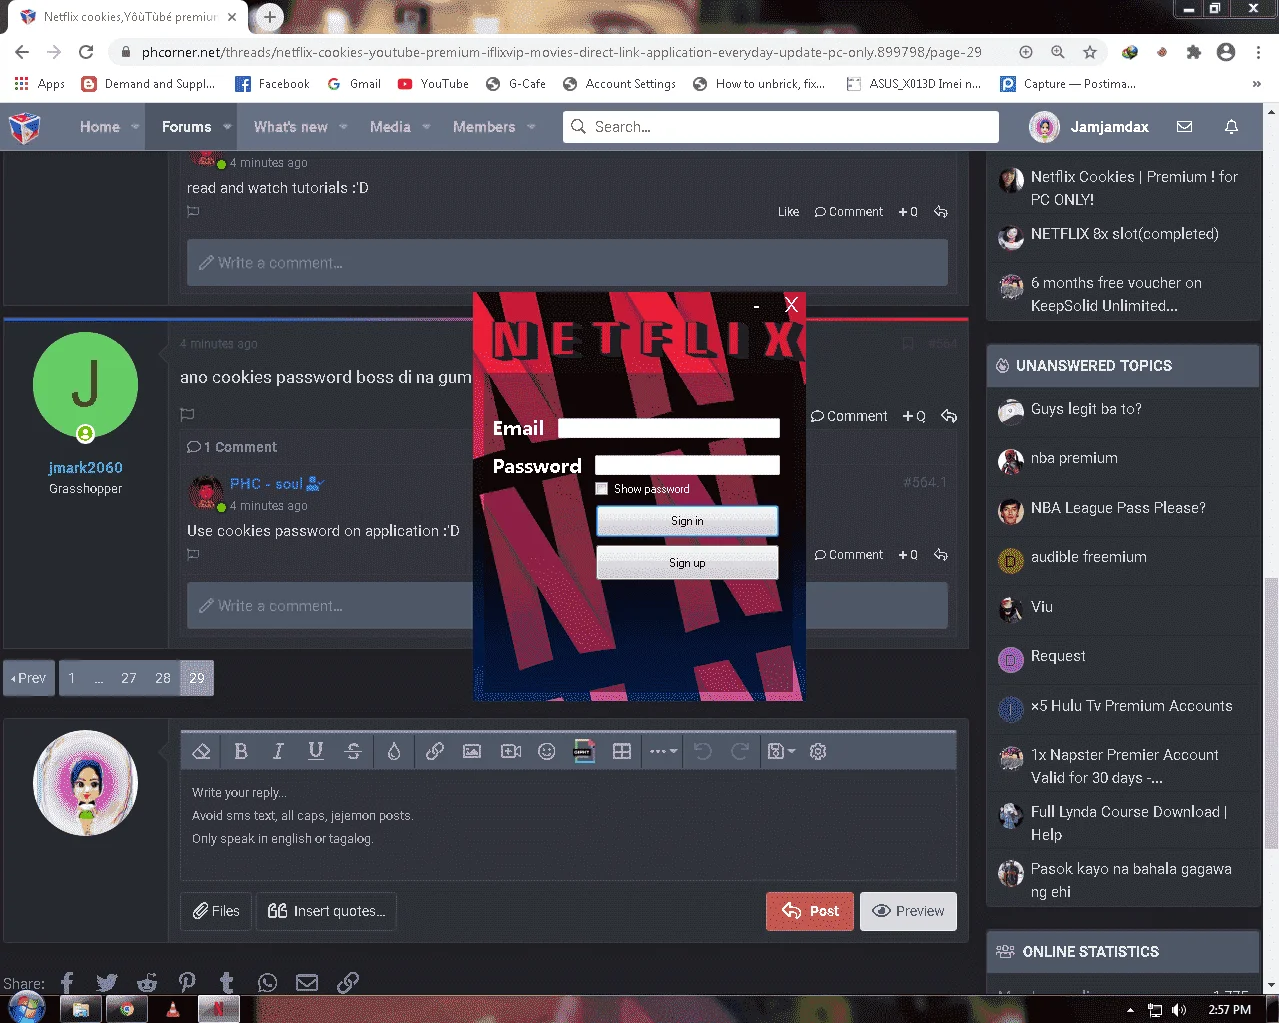The height and width of the screenshot is (1023, 1279).
Task: Click the eraser remove-formatting icon in editor
Action: point(201,751)
